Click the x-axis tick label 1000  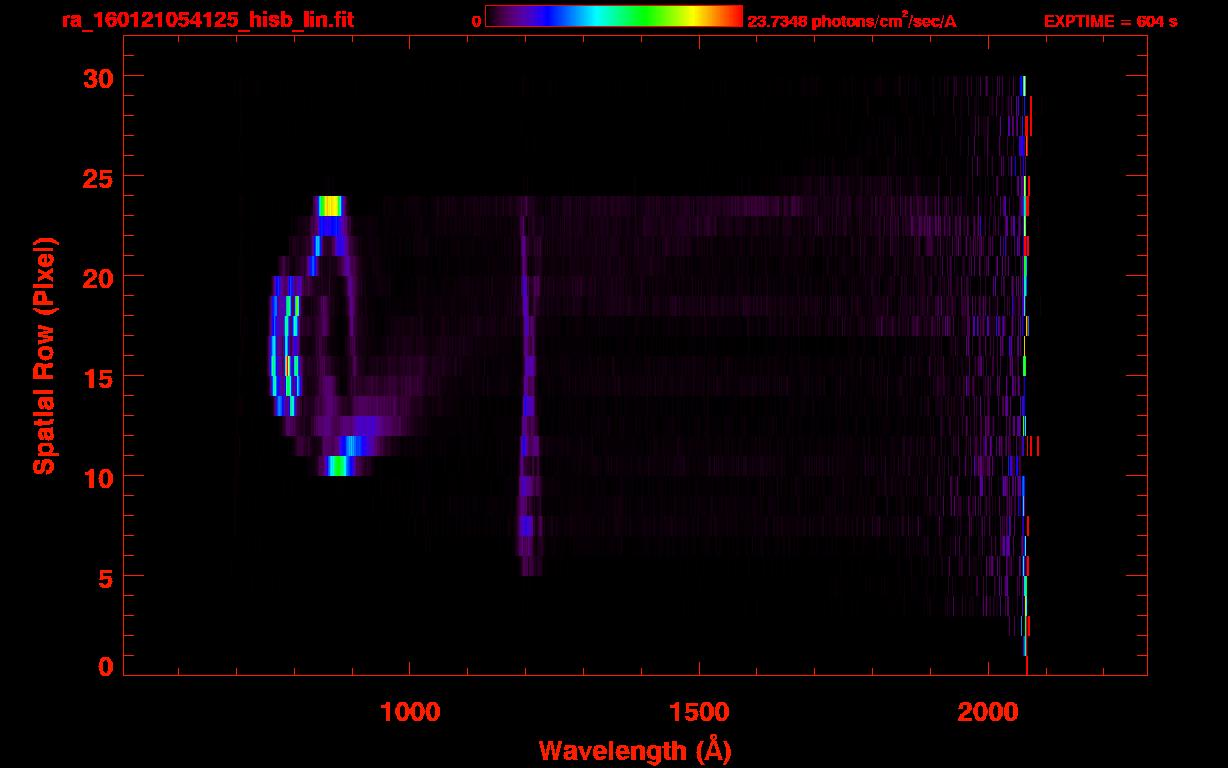[x=410, y=711]
